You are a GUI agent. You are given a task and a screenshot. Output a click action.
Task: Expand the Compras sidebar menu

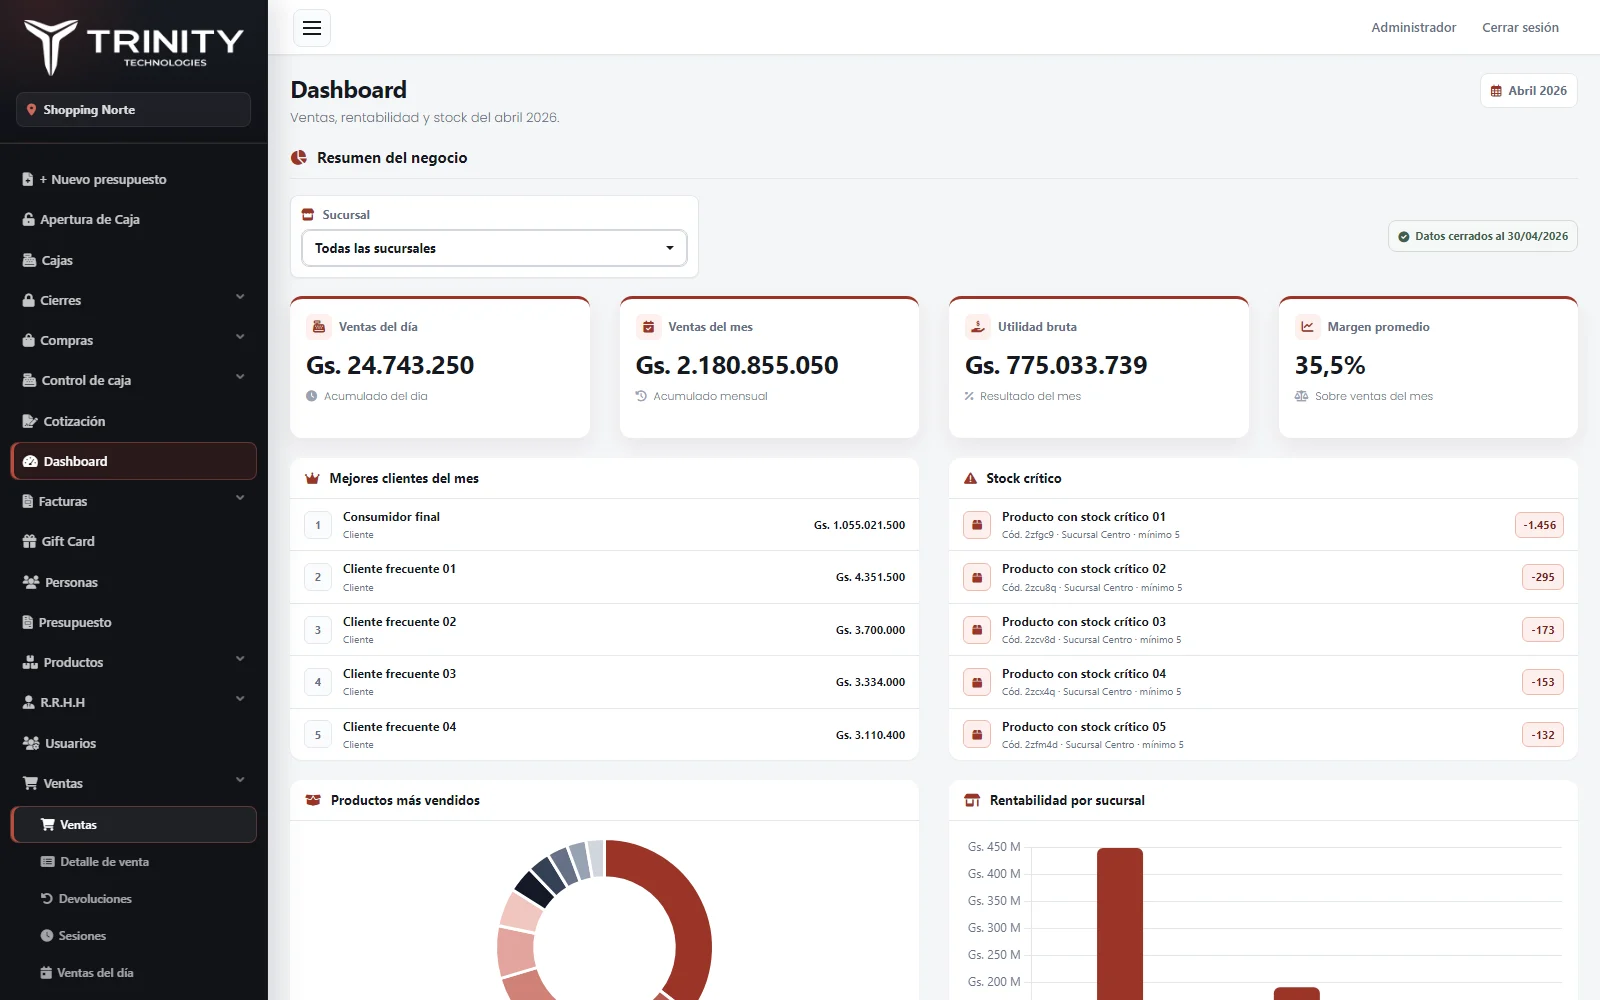pyautogui.click(x=134, y=340)
